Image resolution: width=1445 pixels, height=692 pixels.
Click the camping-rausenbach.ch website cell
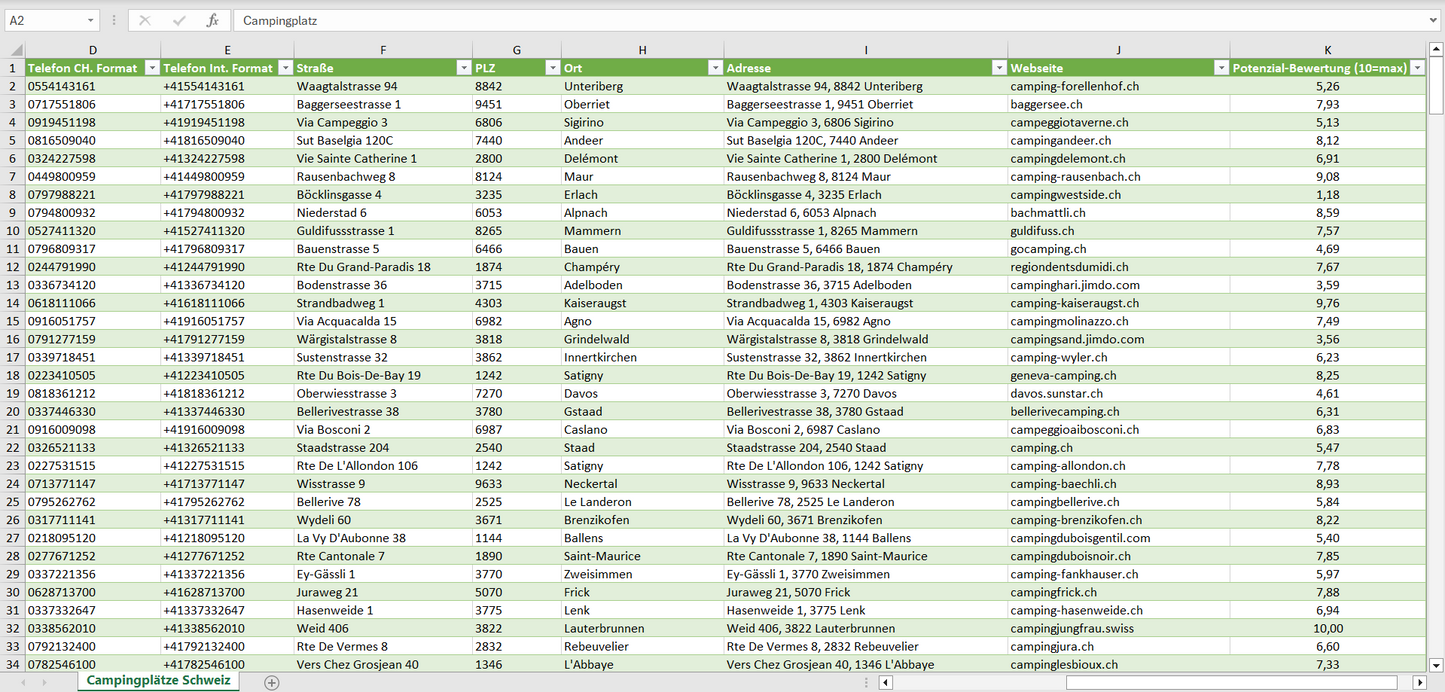pyautogui.click(x=1075, y=177)
